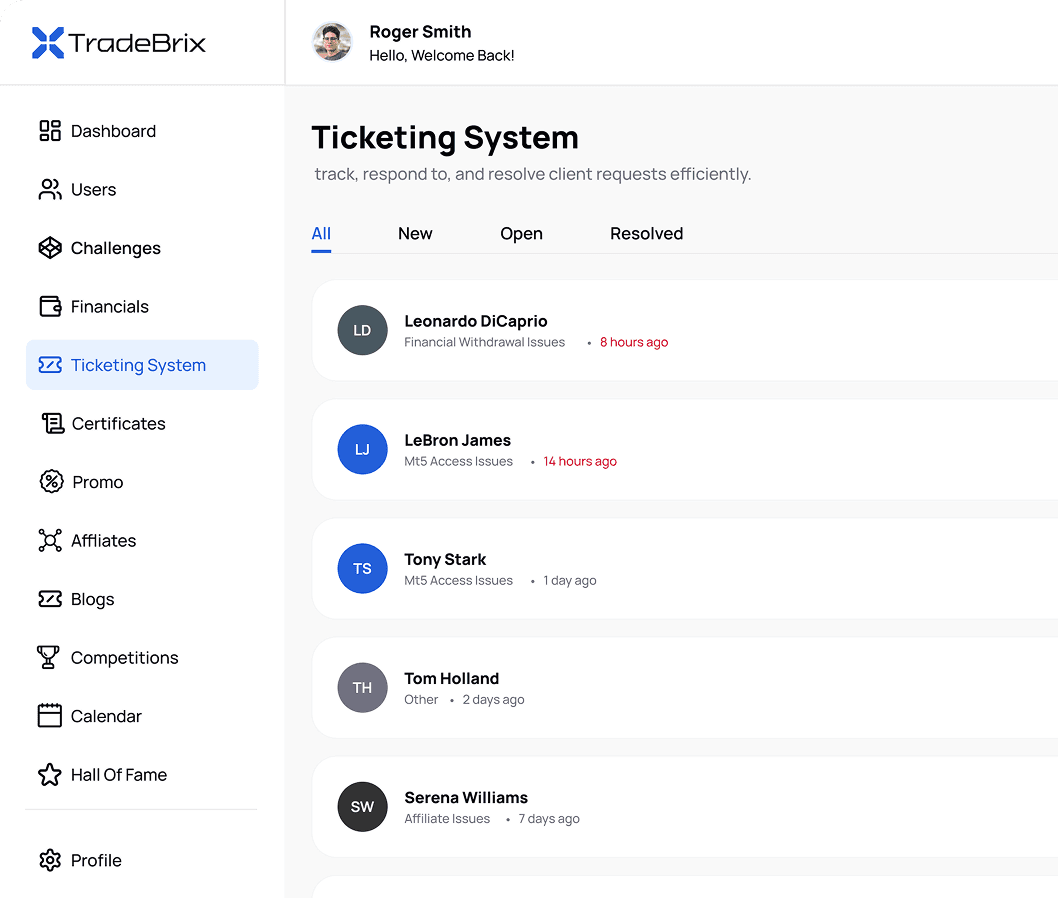This screenshot has width=1058, height=898.
Task: Click Serena Williams' SW avatar
Action: (362, 807)
